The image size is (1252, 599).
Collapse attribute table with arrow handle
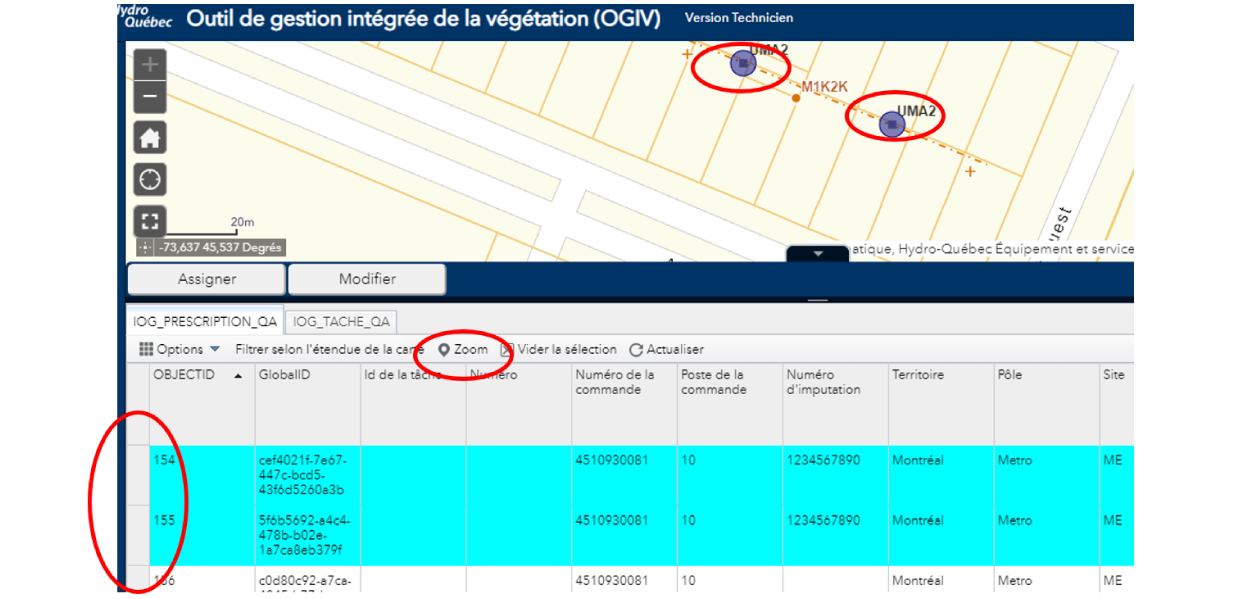[x=818, y=254]
